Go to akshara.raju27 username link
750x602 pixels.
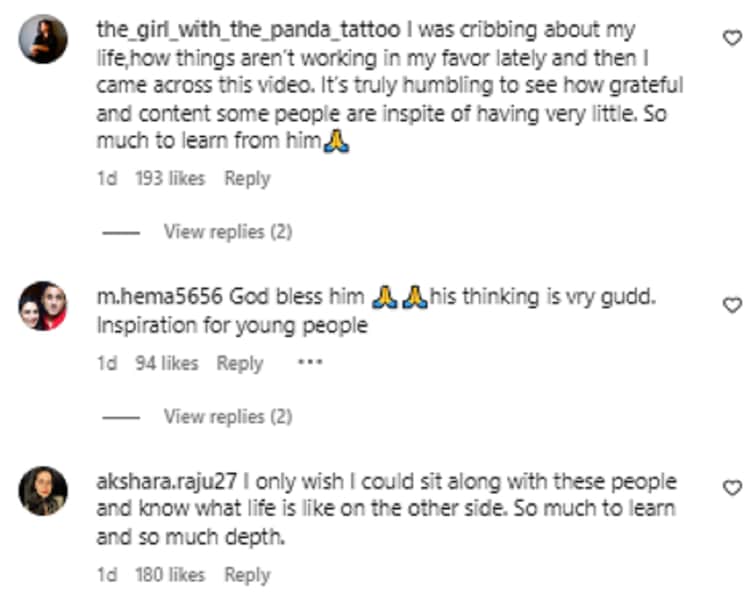166,482
